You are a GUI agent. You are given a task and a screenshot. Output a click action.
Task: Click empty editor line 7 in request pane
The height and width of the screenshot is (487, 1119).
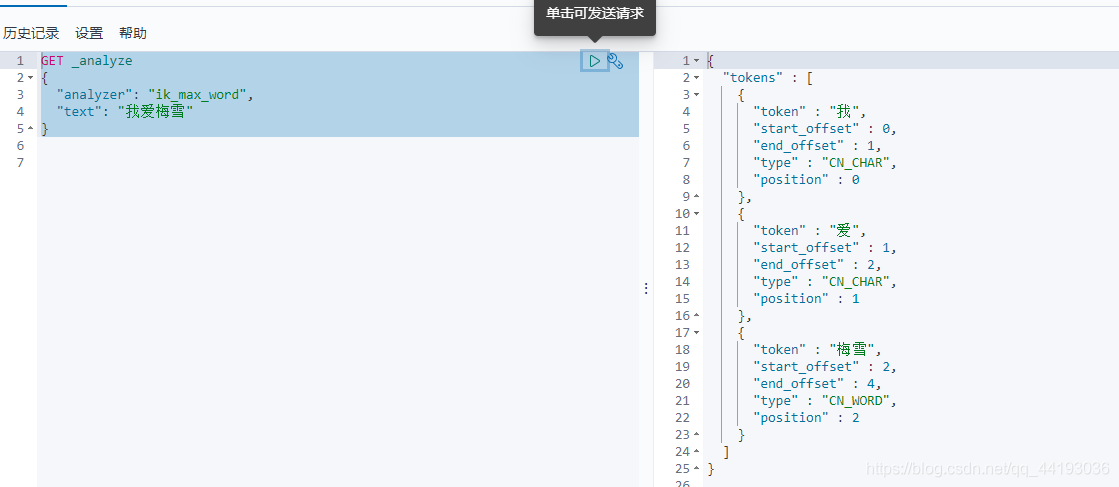(339, 163)
